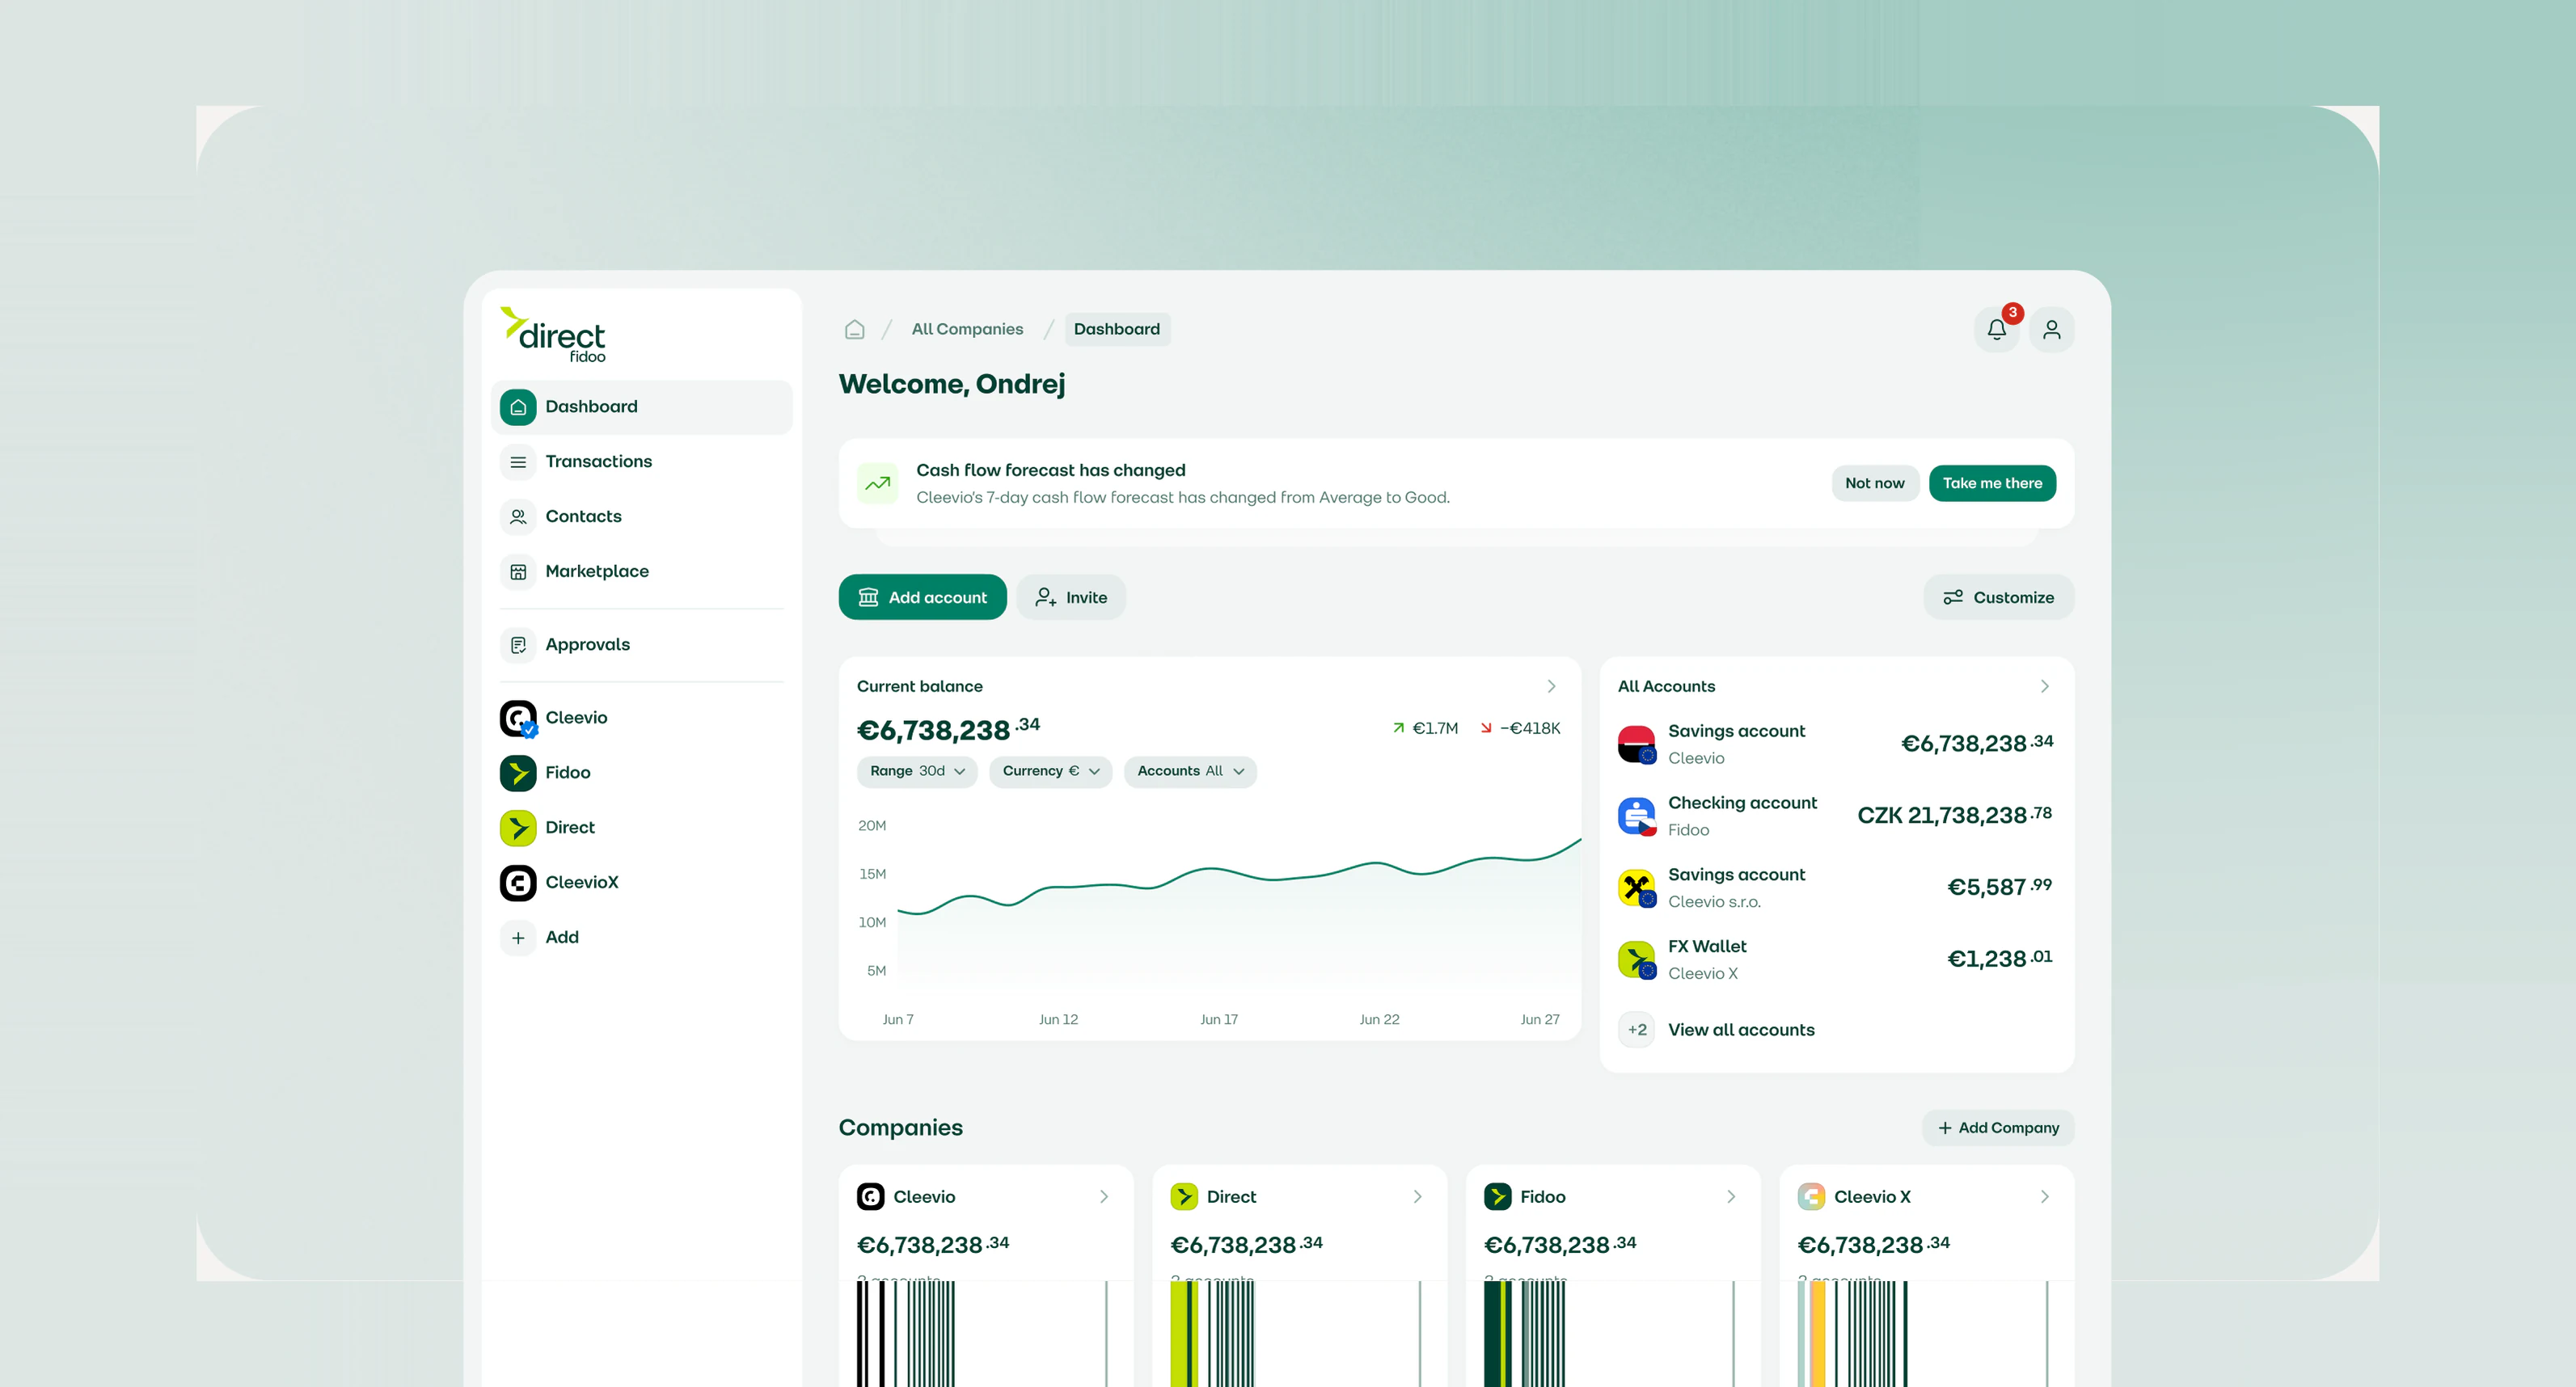Select the Direct company icon in sidebar
The width and height of the screenshot is (2576, 1387).
click(518, 828)
